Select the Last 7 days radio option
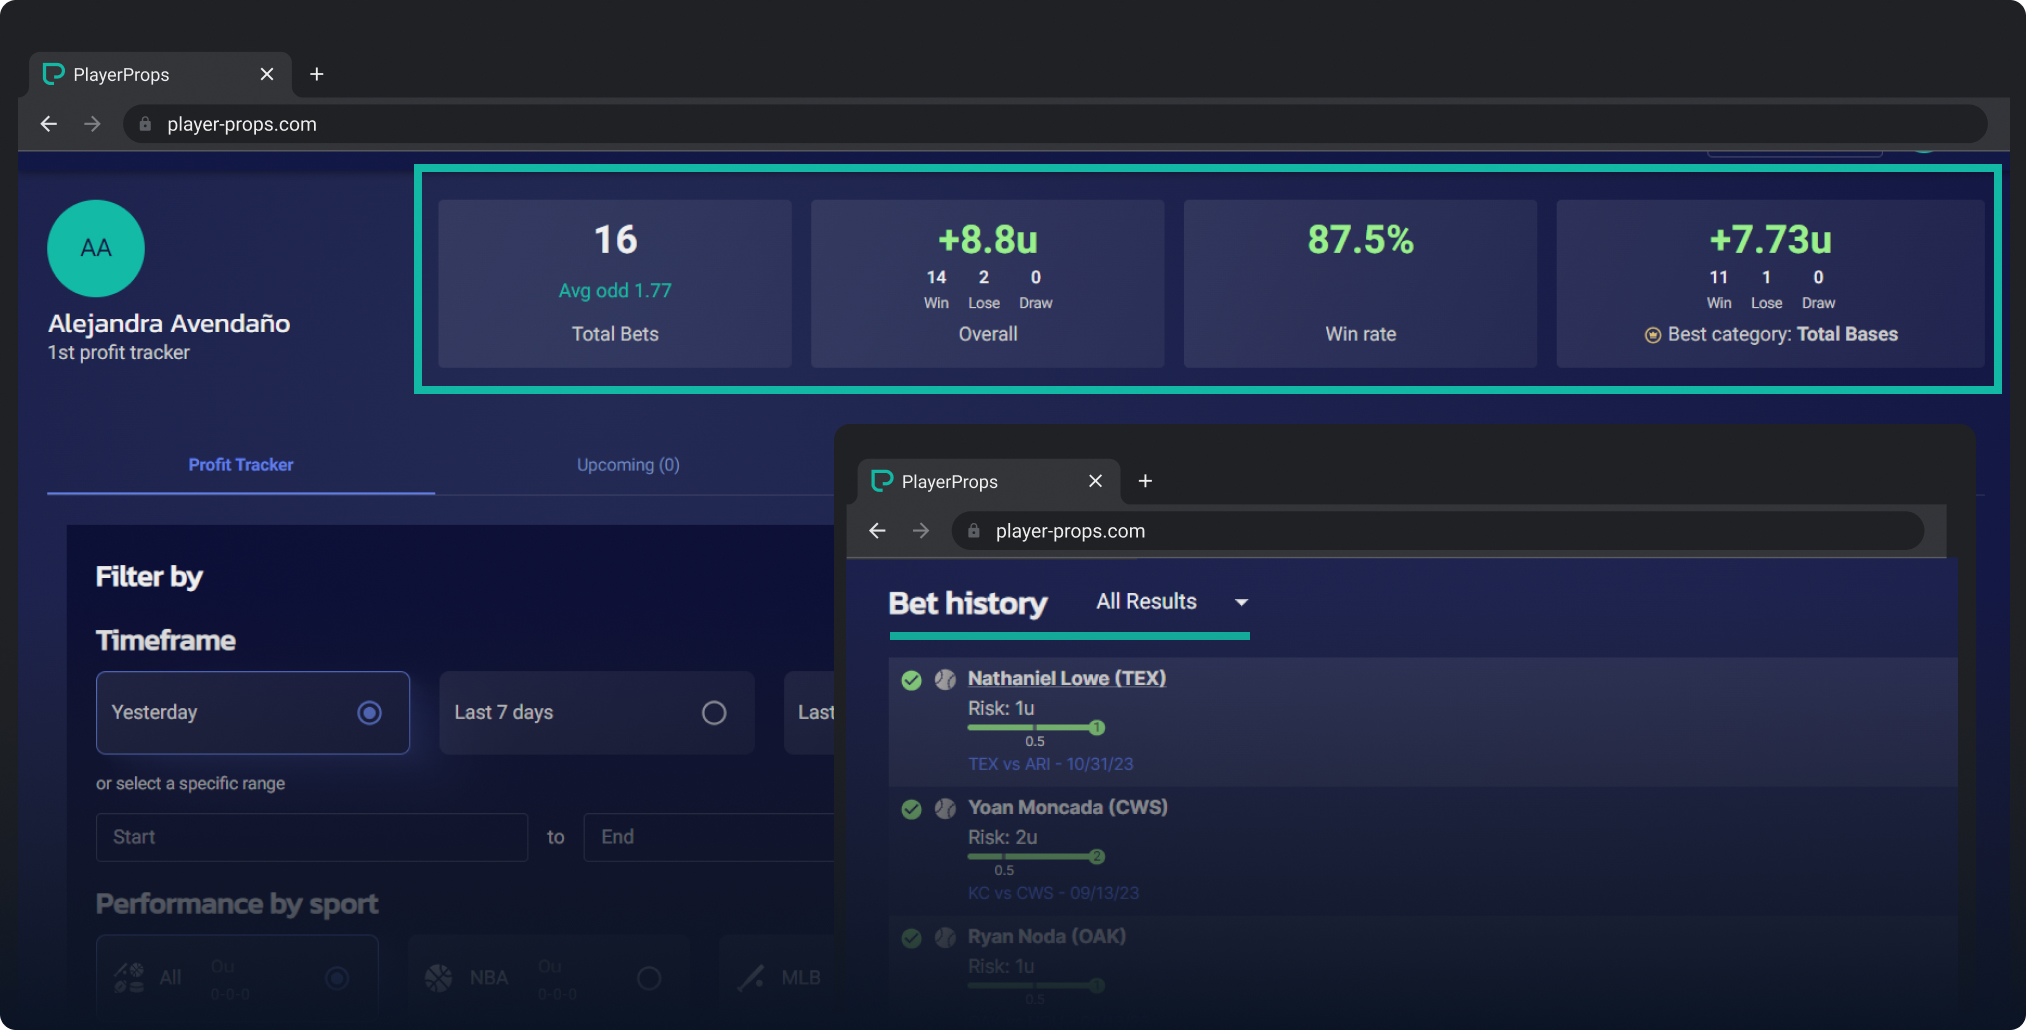The width and height of the screenshot is (2026, 1030). pyautogui.click(x=714, y=713)
